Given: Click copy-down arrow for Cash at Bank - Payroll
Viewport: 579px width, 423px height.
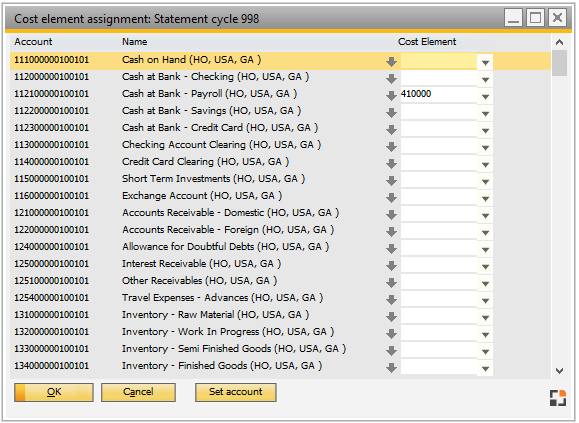Looking at the screenshot, I should [x=391, y=96].
